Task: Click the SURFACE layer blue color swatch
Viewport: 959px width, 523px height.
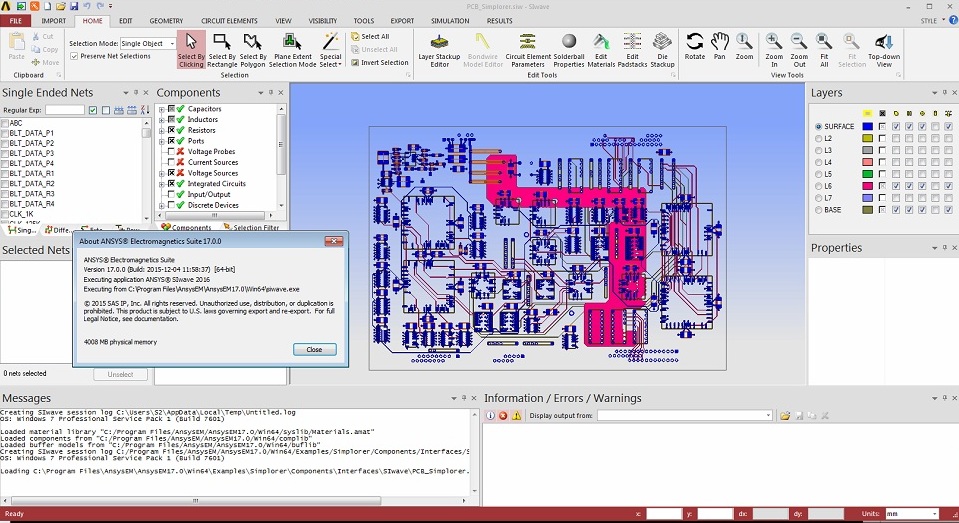Action: 867,127
